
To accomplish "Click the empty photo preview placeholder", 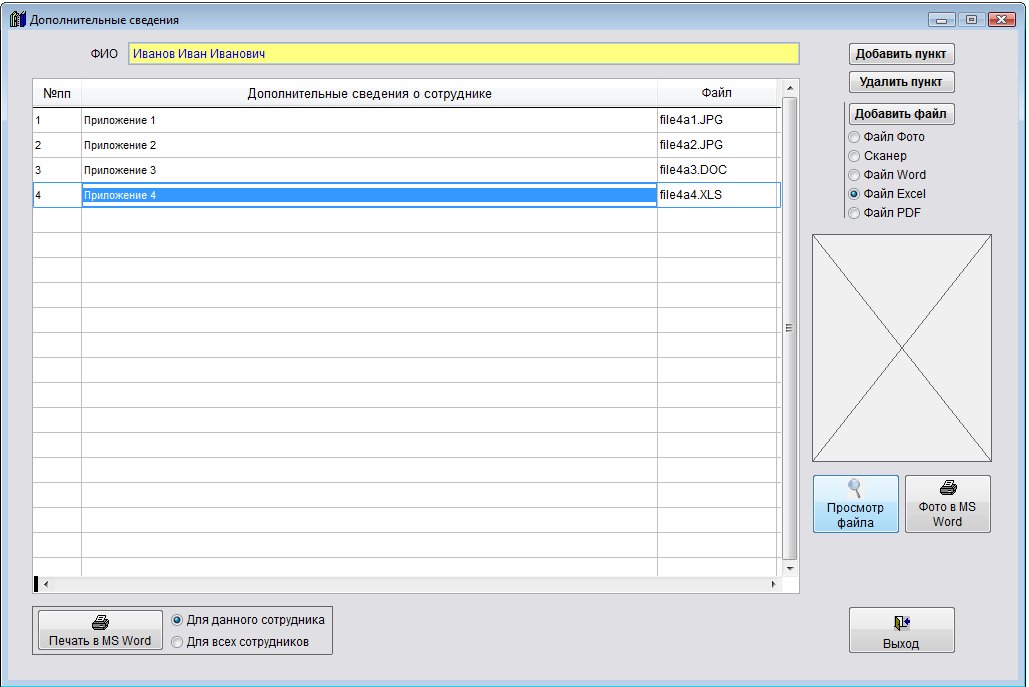I will [x=902, y=348].
